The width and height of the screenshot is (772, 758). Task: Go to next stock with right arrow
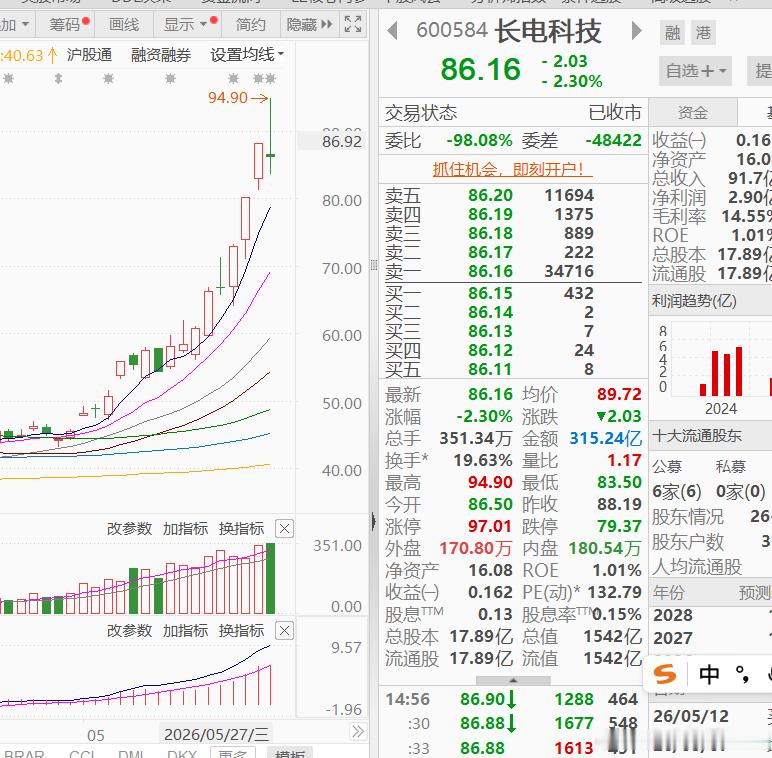[x=637, y=31]
